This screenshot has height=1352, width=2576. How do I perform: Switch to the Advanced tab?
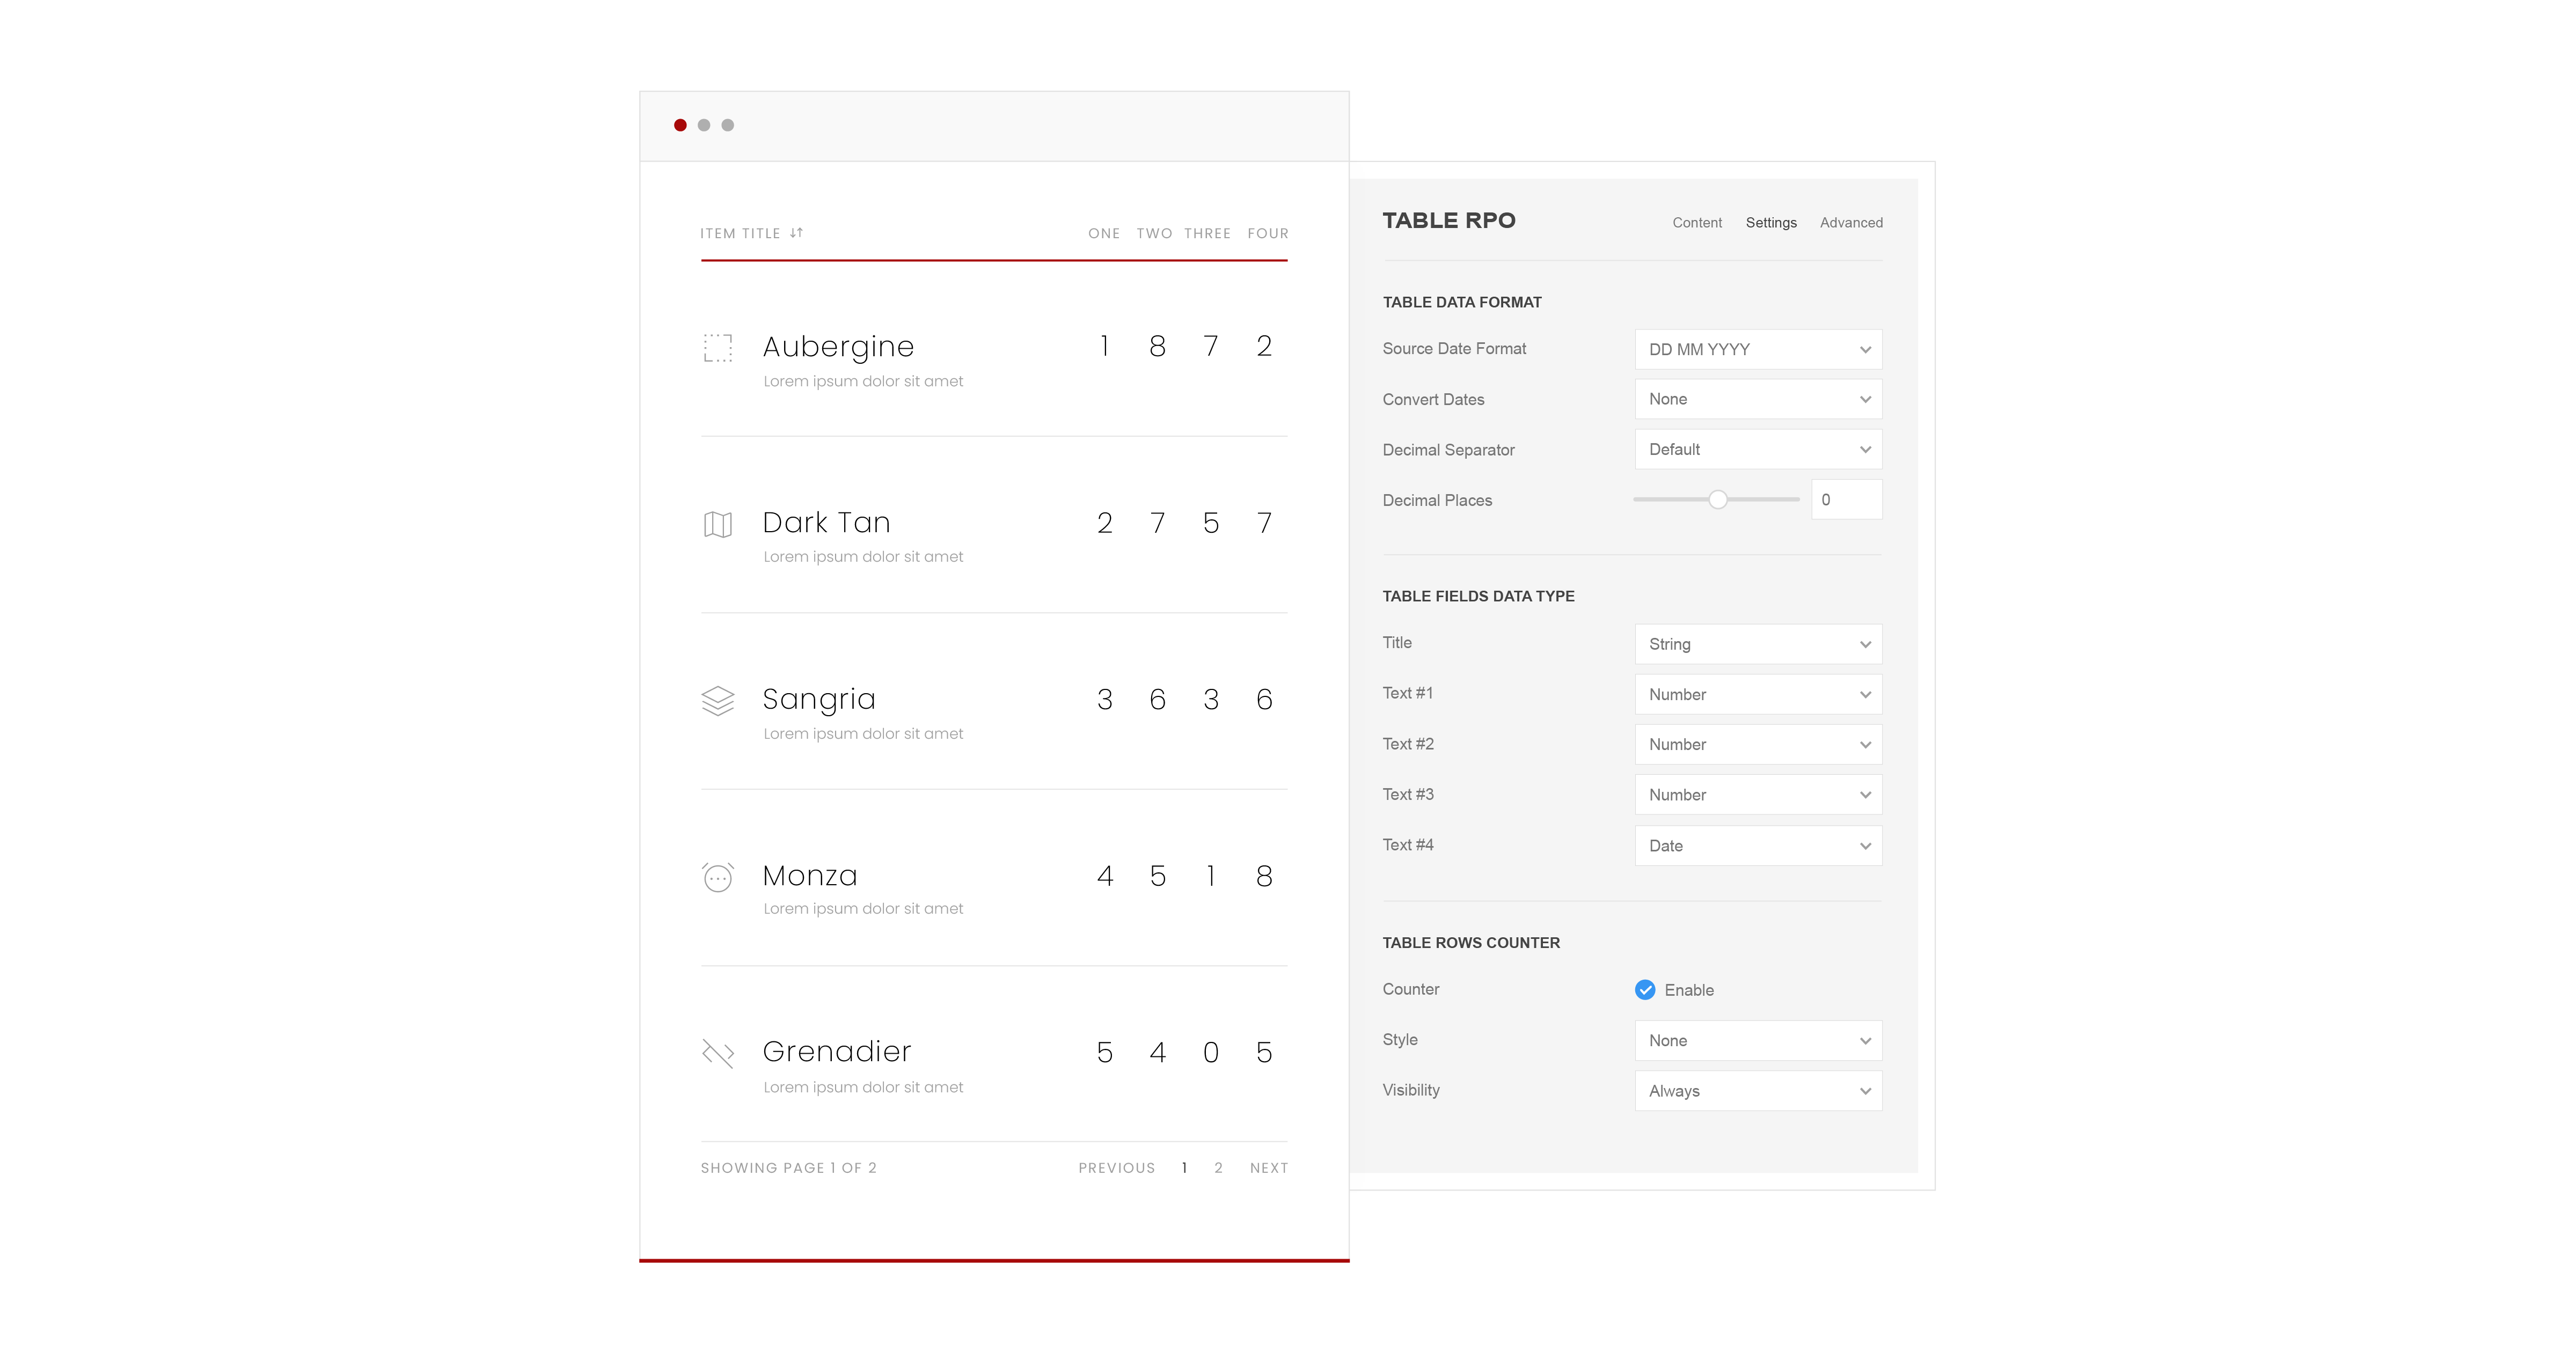pos(1851,222)
